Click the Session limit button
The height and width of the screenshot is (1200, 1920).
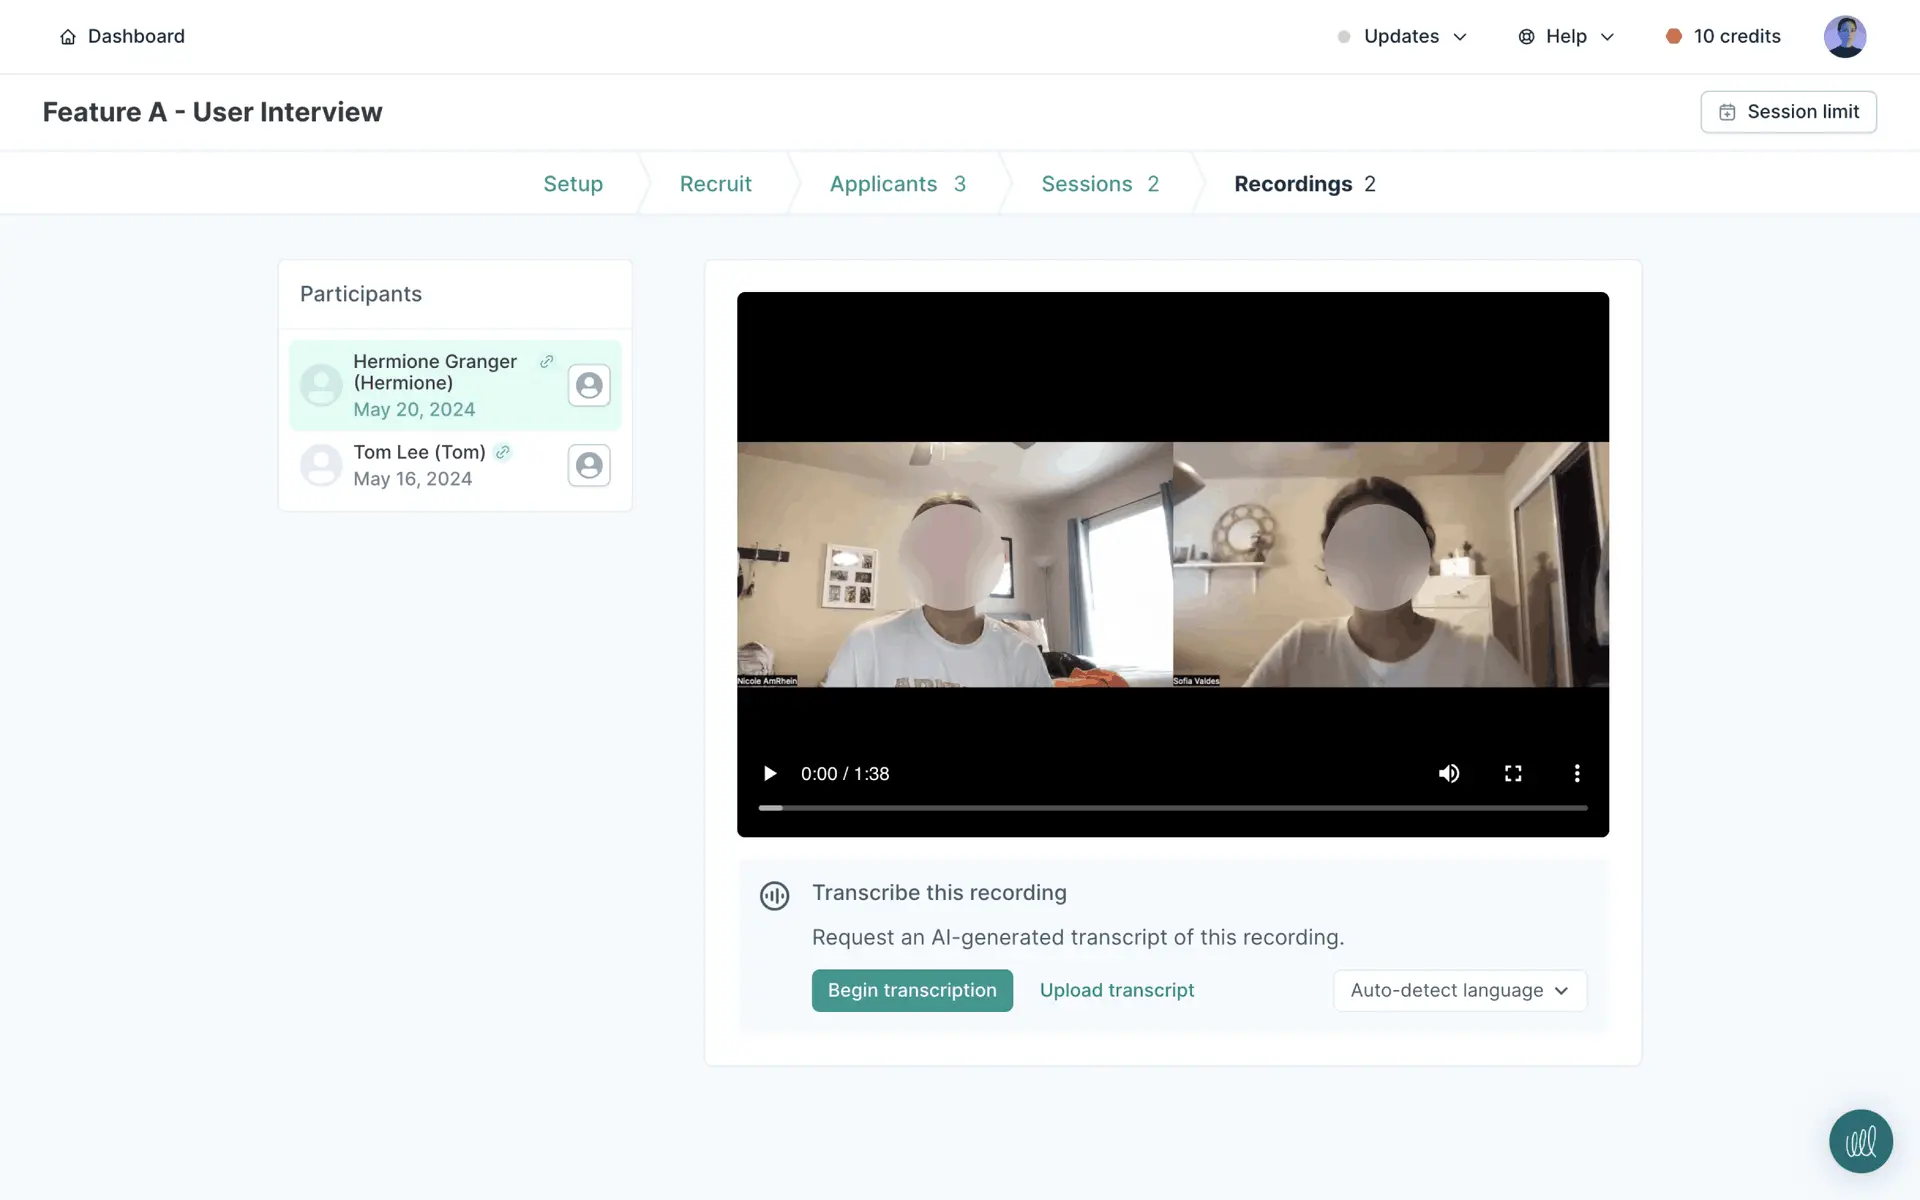pos(1788,112)
